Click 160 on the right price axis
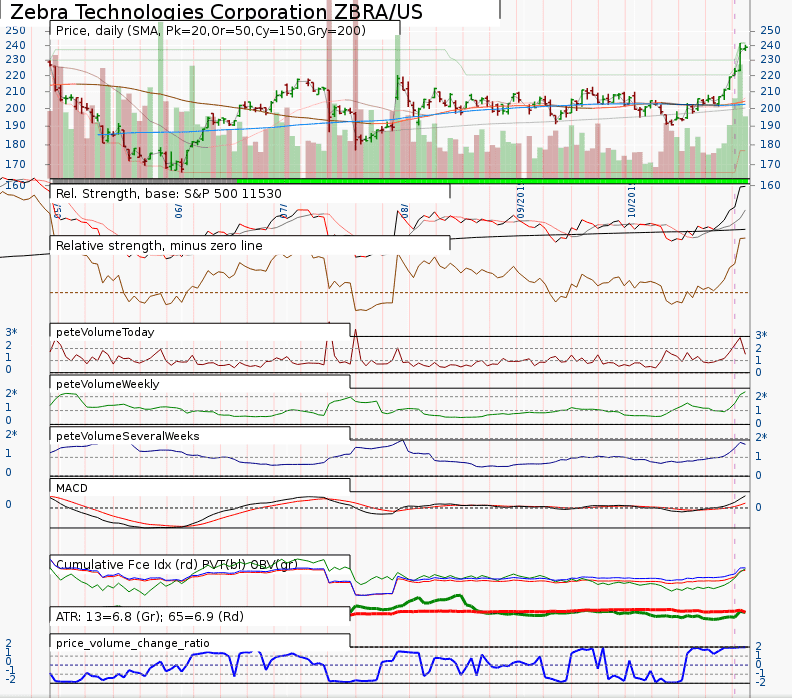This screenshot has height=698, width=792. 770,185
